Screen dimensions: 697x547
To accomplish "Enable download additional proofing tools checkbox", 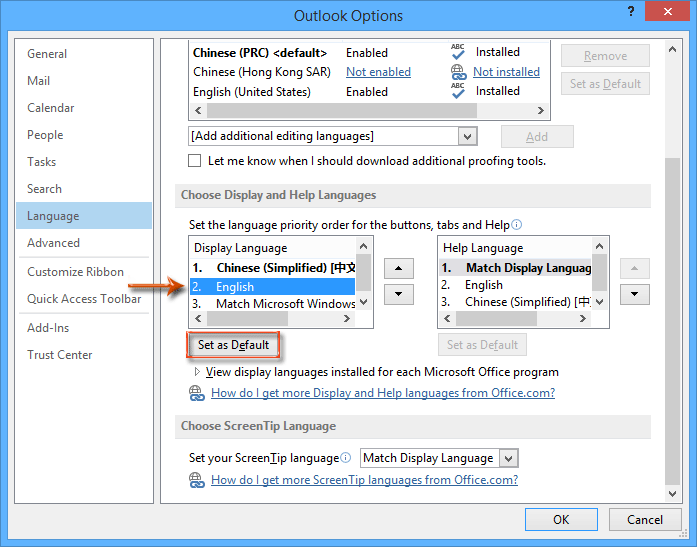I will [x=196, y=161].
